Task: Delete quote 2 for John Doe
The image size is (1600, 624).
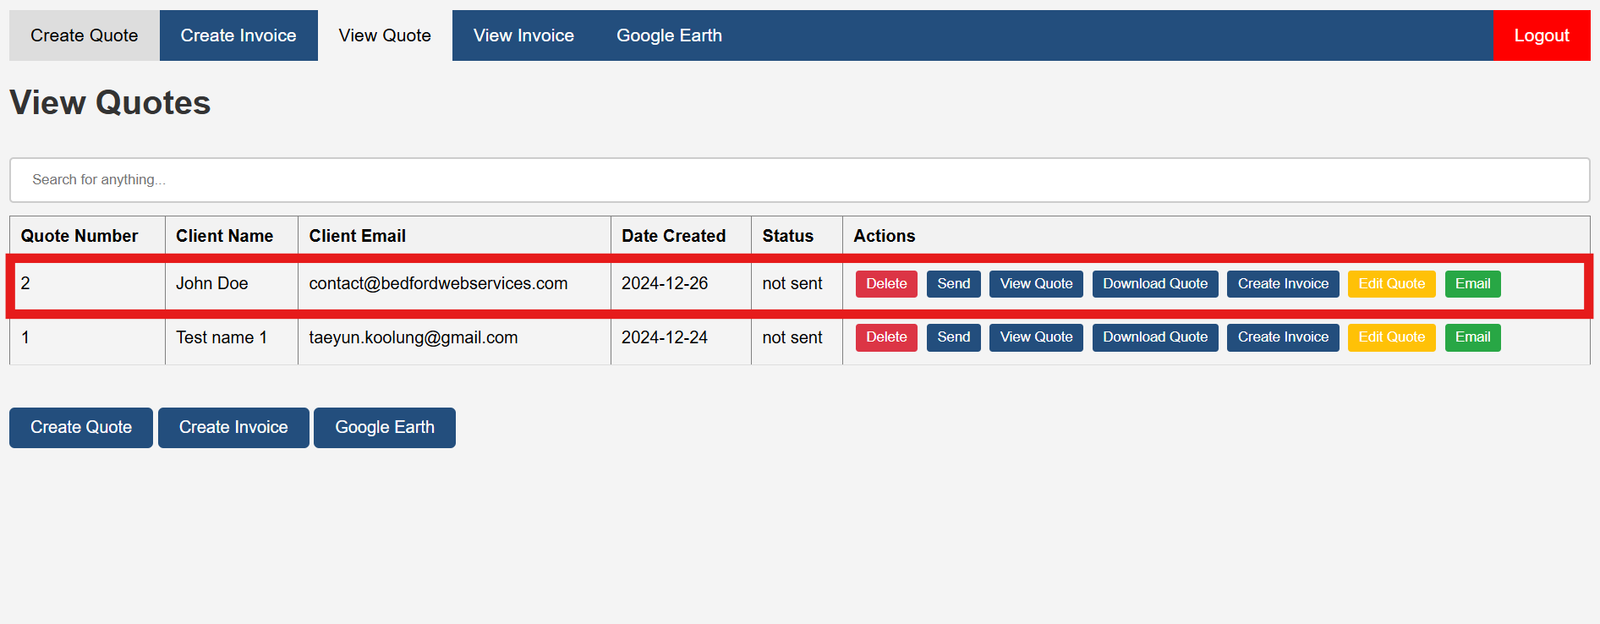Action: [886, 284]
